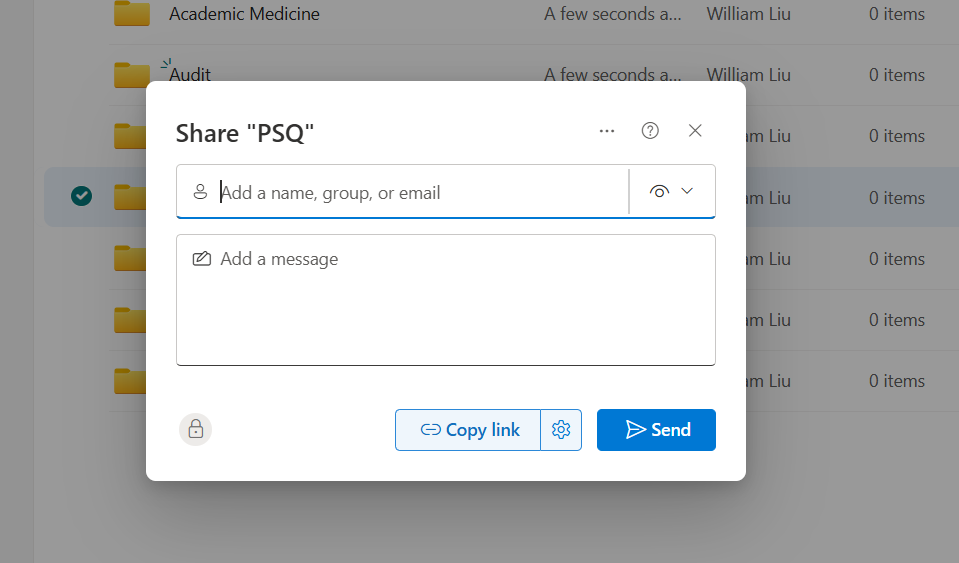Click the folder icon in the bottom row
Image resolution: width=959 pixels, height=563 pixels.
tap(131, 381)
